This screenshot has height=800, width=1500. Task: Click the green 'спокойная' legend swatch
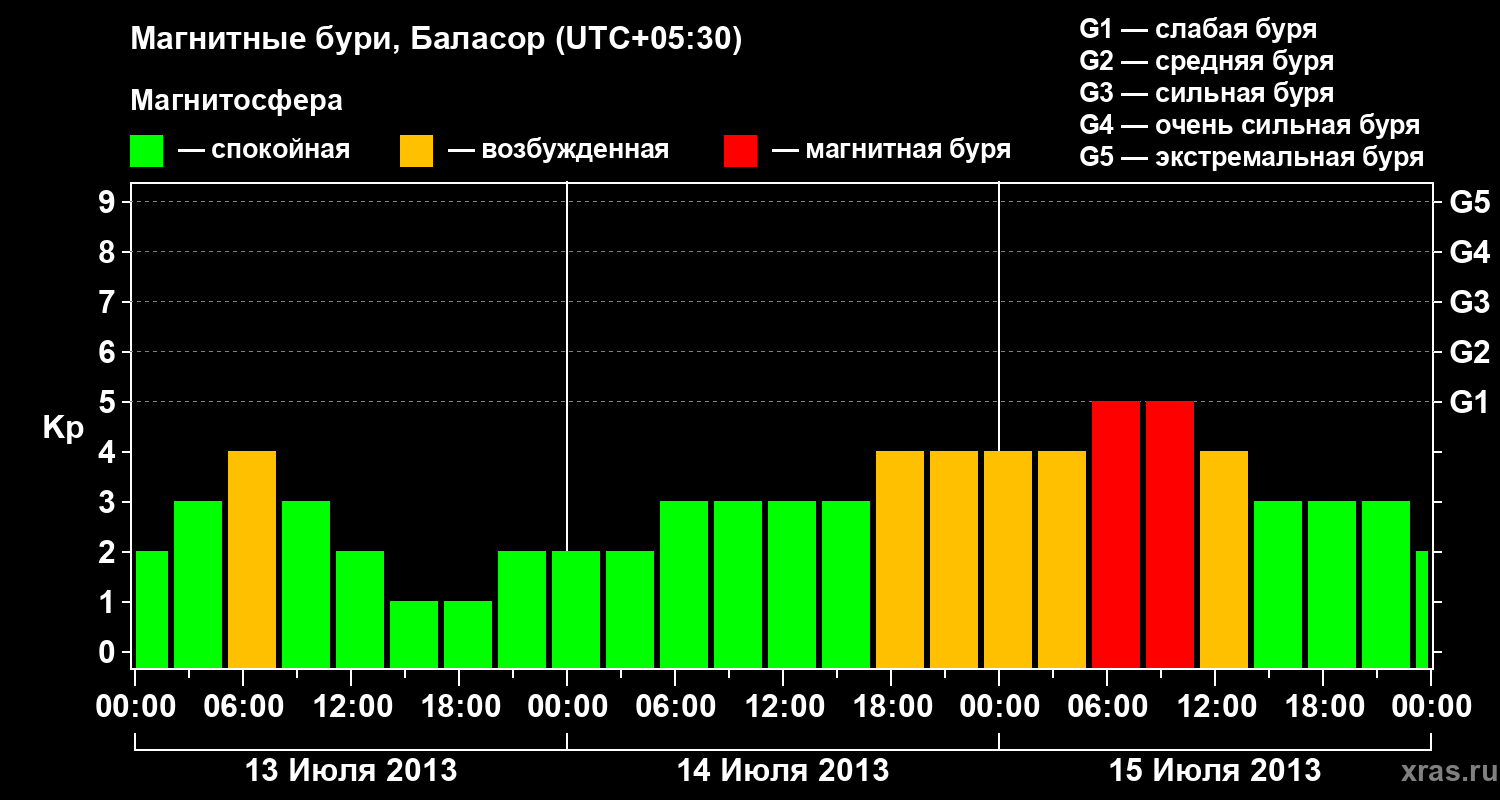coord(147,151)
